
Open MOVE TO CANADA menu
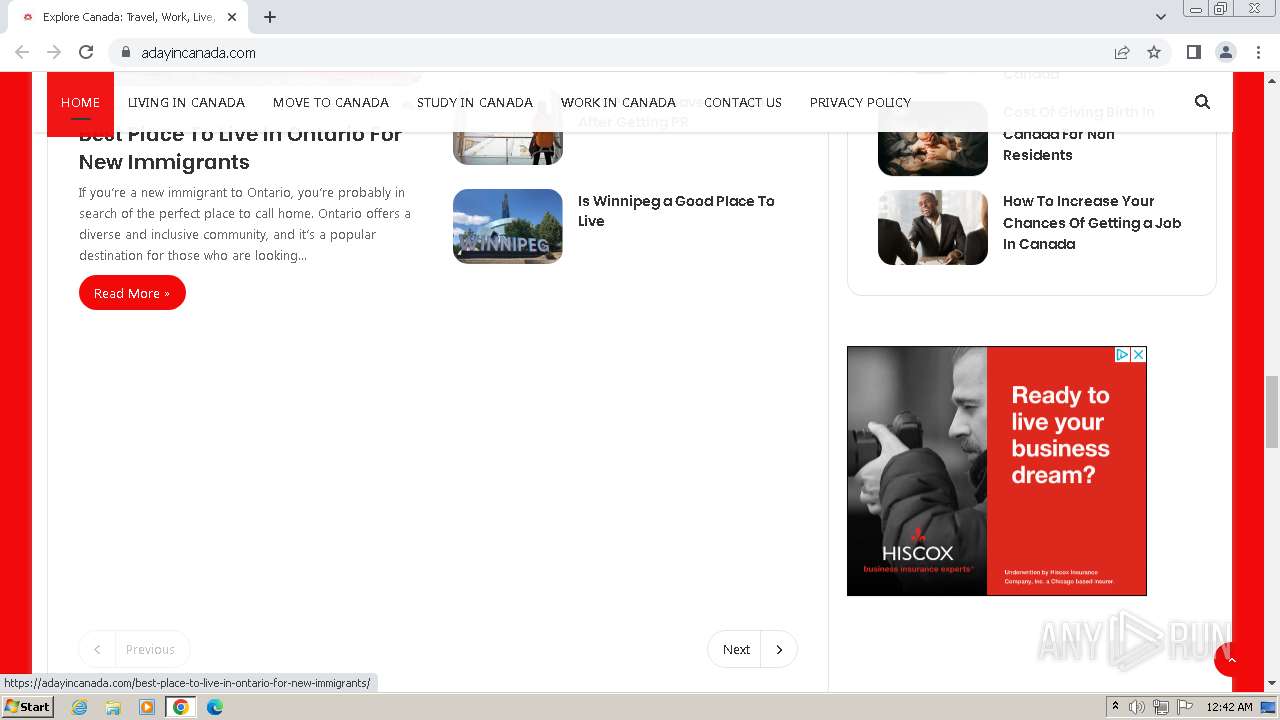(x=331, y=102)
